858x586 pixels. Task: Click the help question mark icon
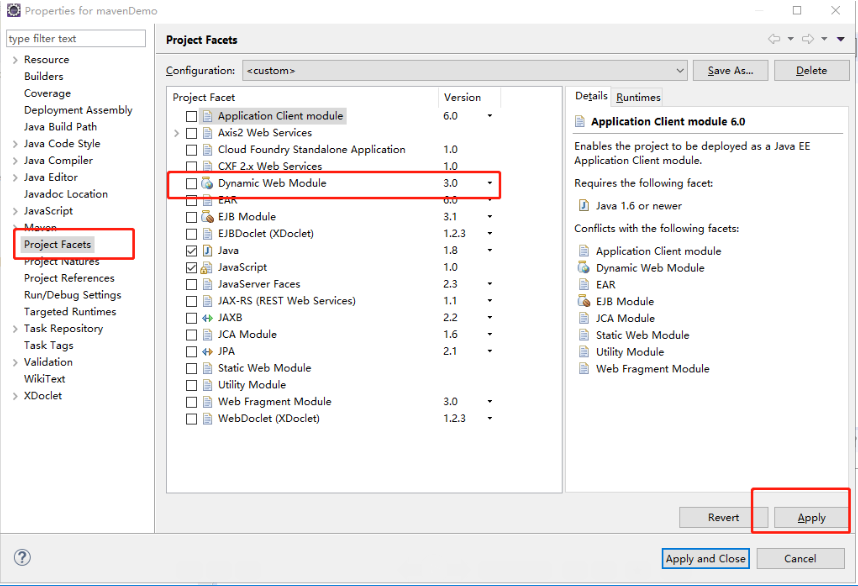tap(22, 558)
